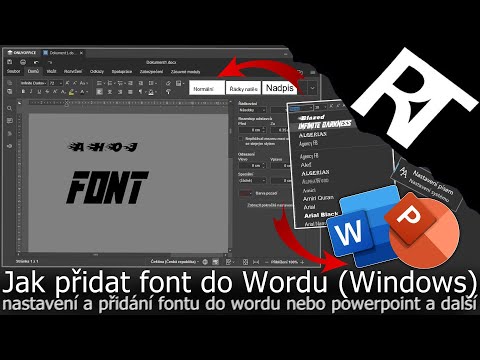Screen dimensions: 480x360
Task: Click fit to page icon in status bar
Action: (x=245, y=262)
